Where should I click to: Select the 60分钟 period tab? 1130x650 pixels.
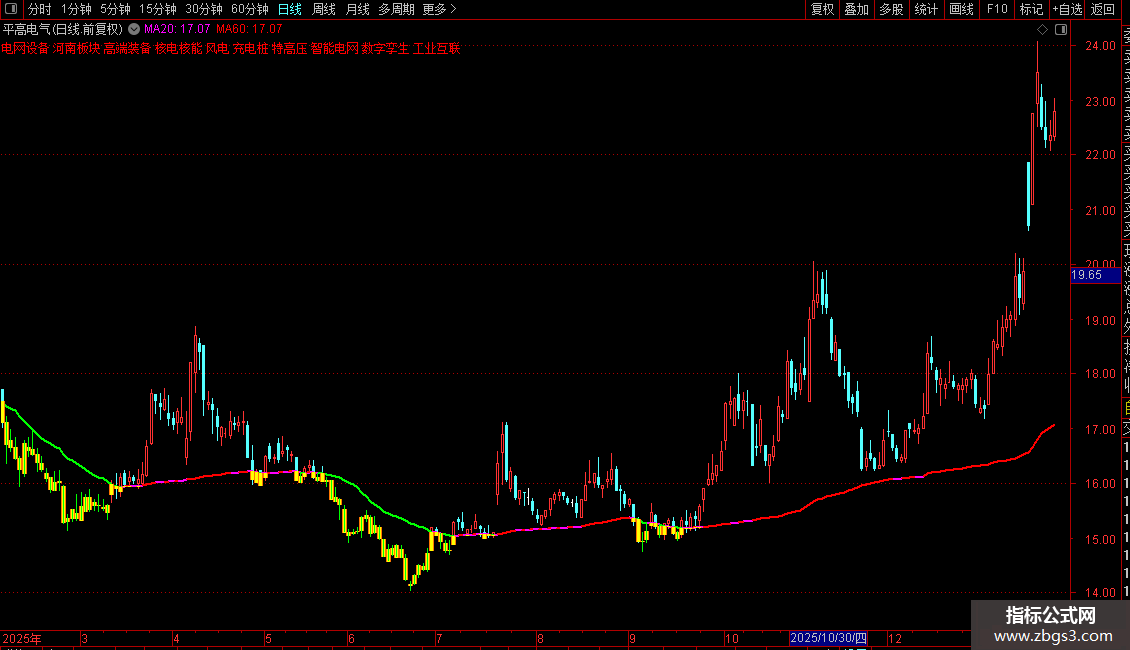pos(250,9)
